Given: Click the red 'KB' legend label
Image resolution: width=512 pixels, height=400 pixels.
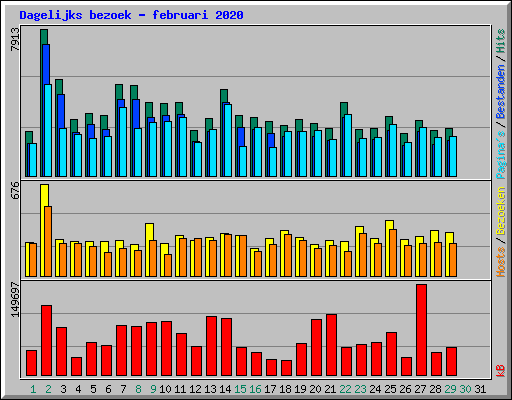Looking at the screenshot, I should (500, 371).
